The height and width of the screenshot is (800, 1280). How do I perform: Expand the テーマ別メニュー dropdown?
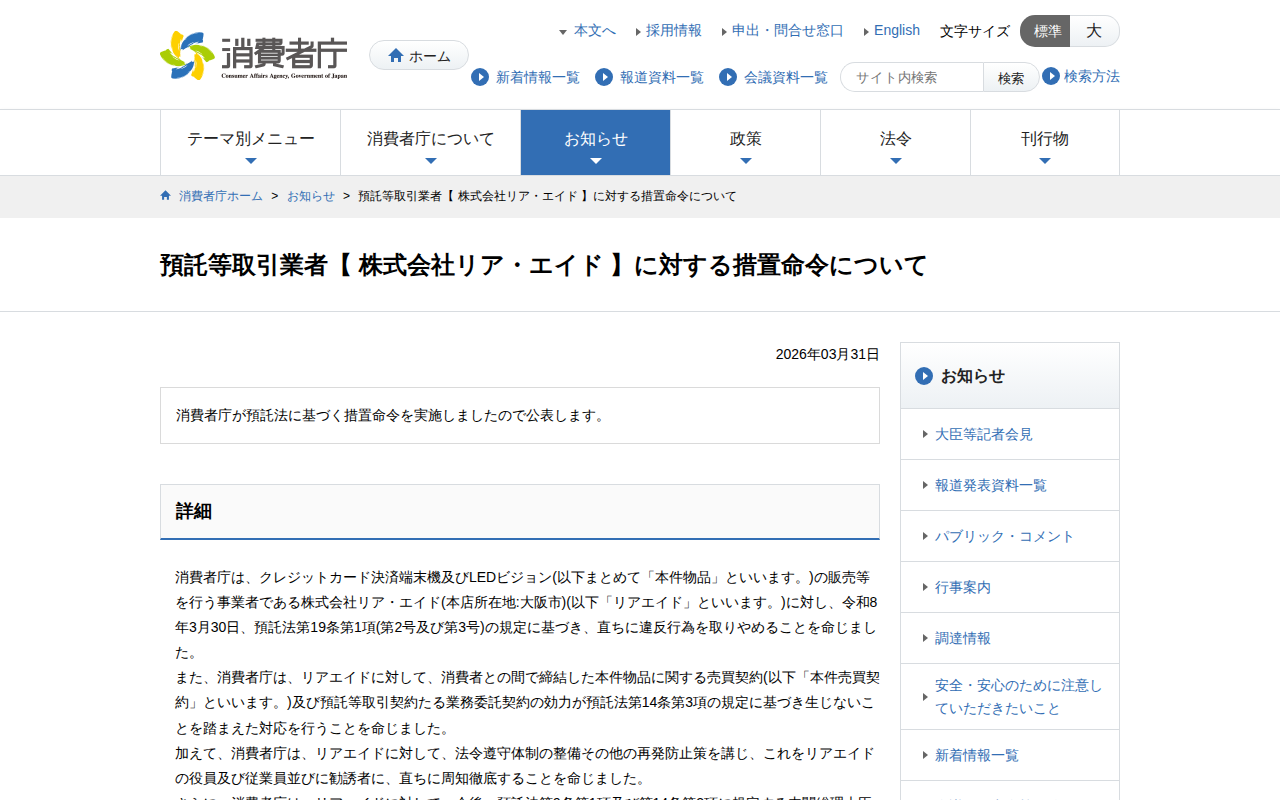(x=251, y=143)
